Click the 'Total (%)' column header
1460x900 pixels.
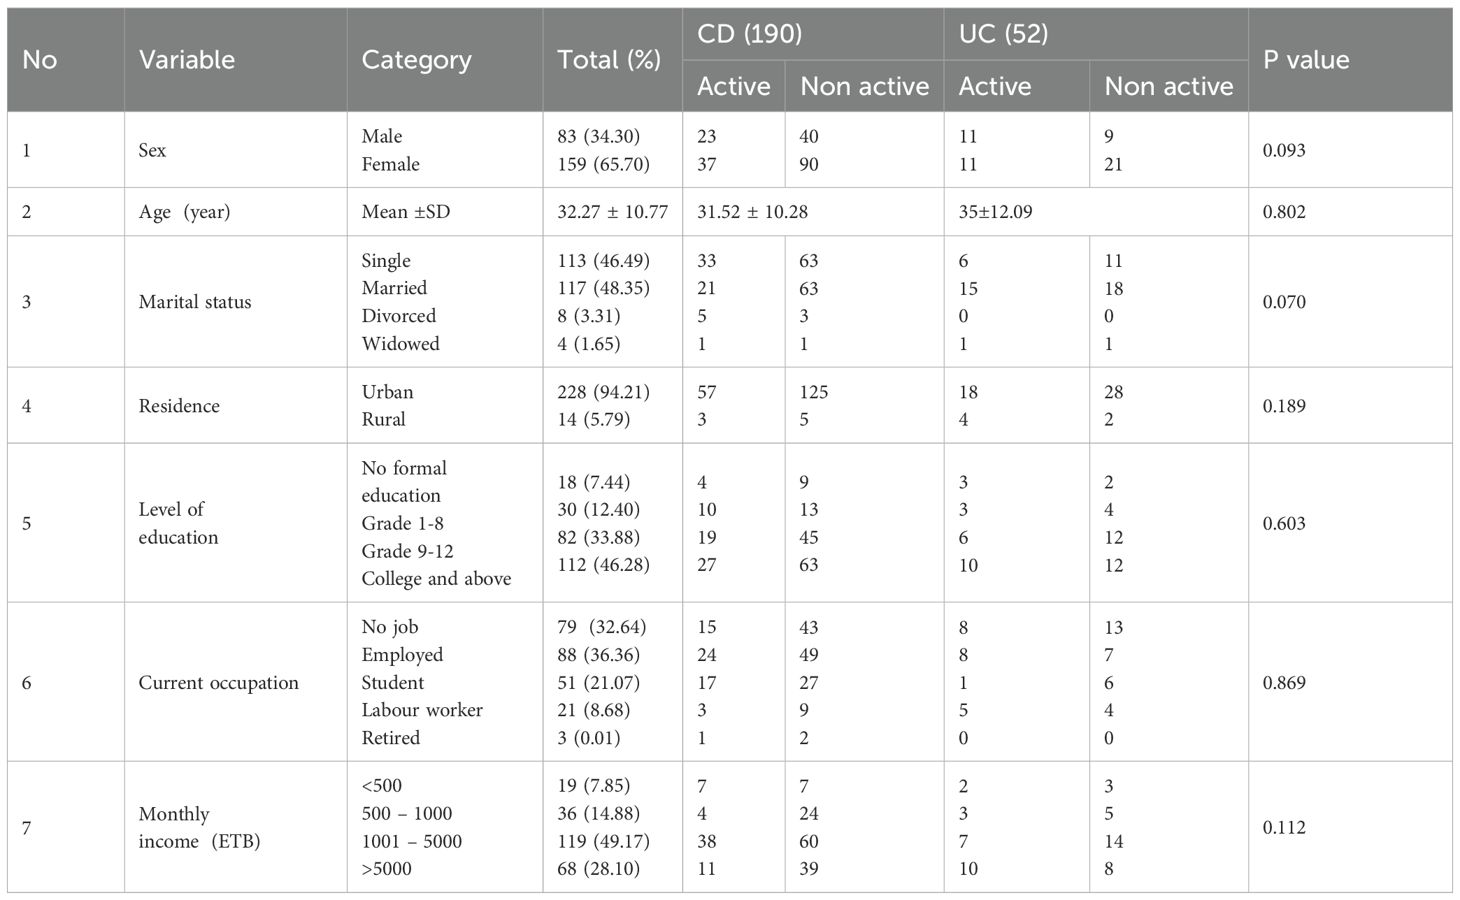click(x=609, y=60)
